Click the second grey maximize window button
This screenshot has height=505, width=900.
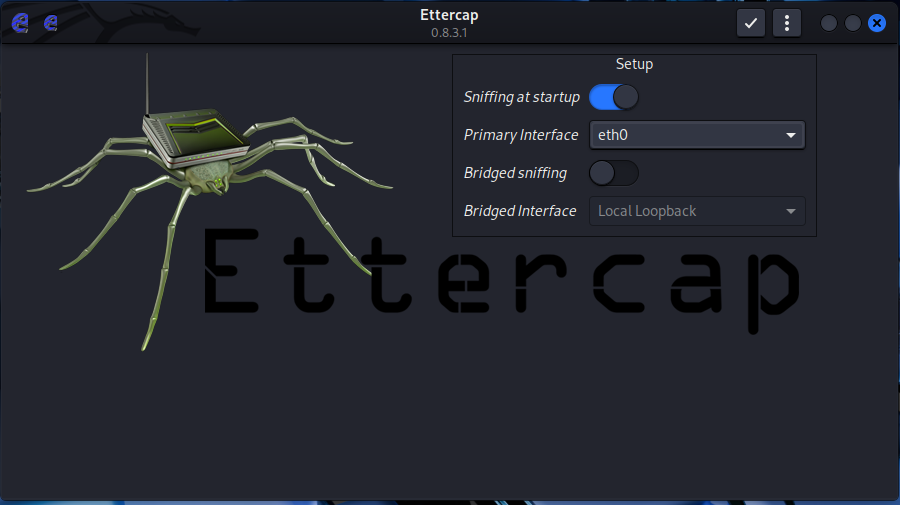click(853, 23)
